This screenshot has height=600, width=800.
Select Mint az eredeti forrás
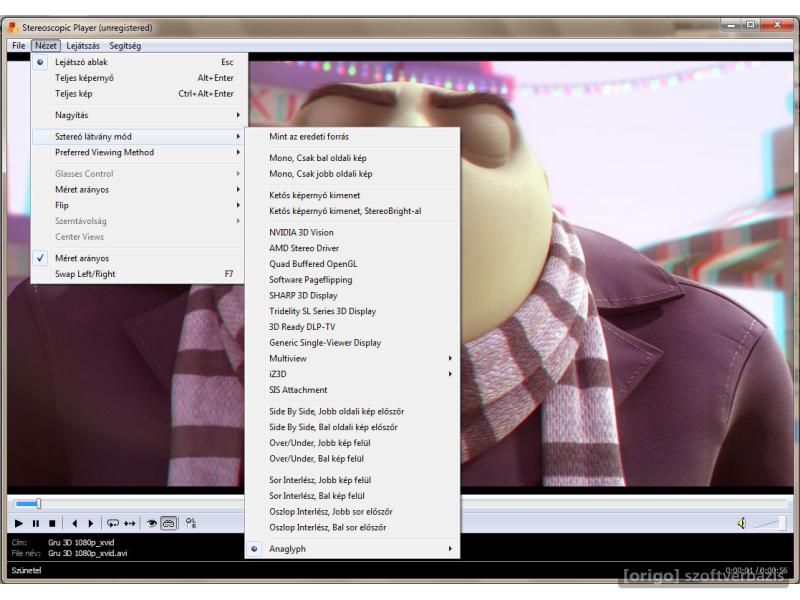click(x=352, y=137)
